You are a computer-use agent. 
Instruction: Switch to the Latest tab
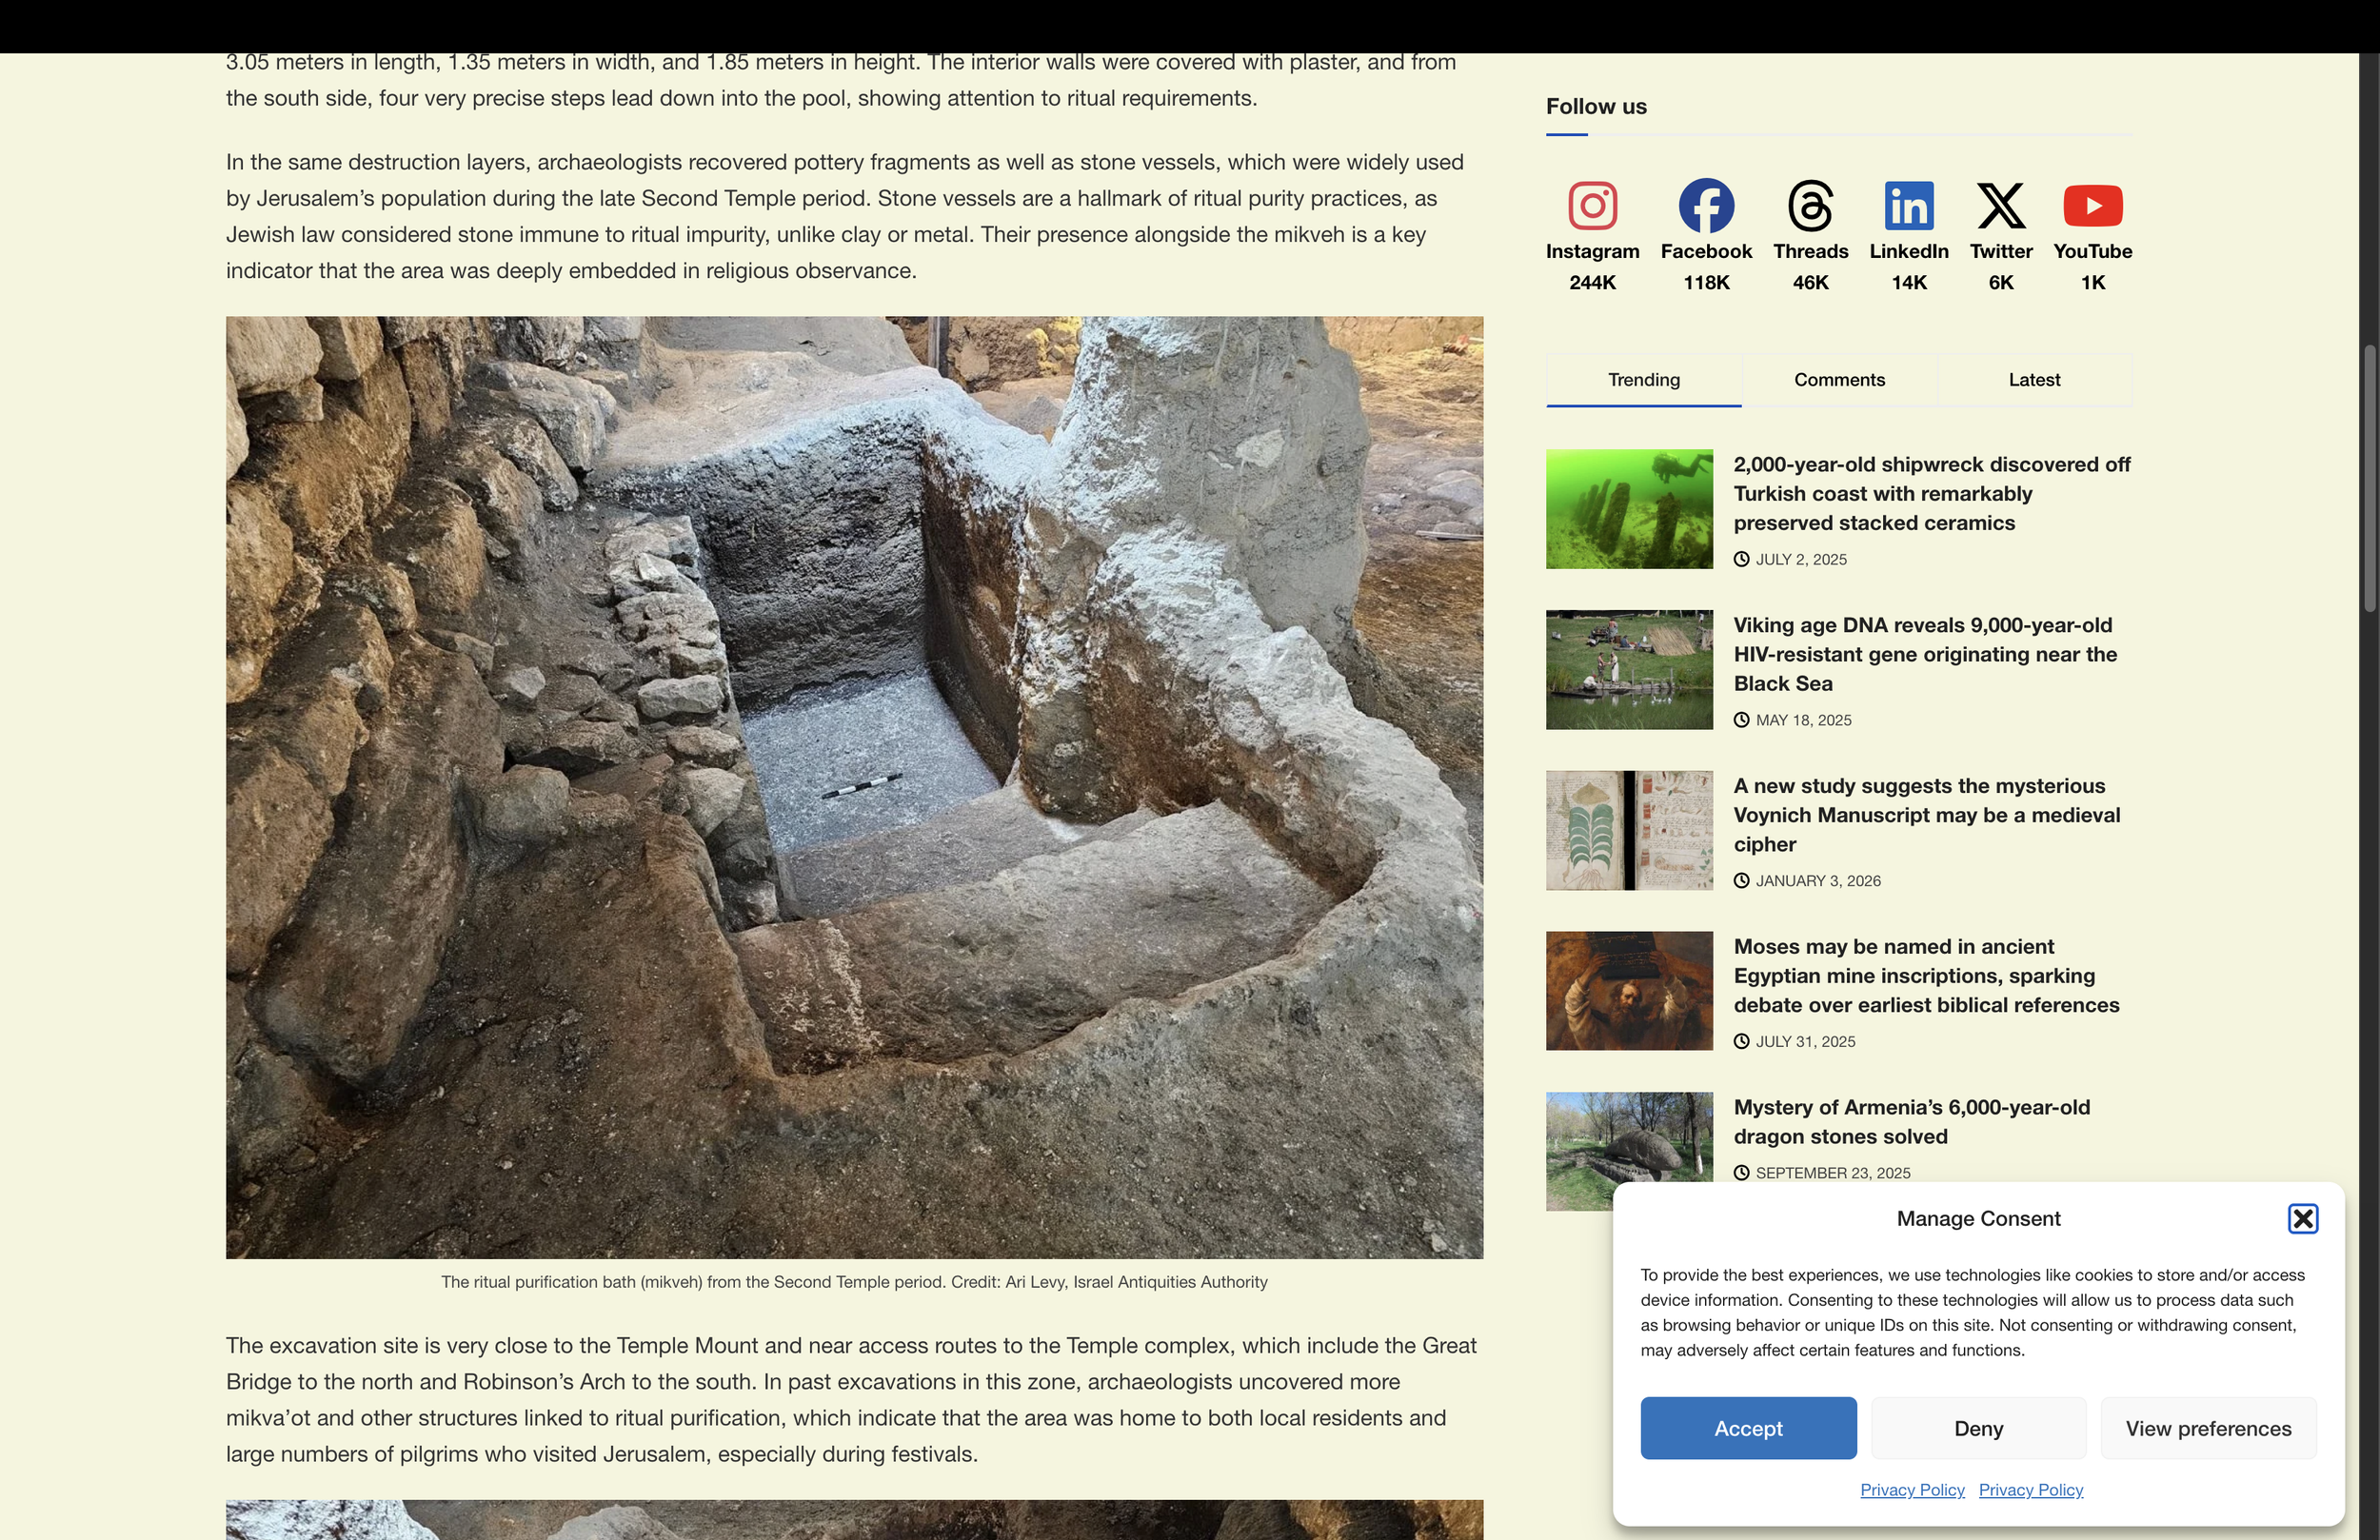tap(2033, 380)
